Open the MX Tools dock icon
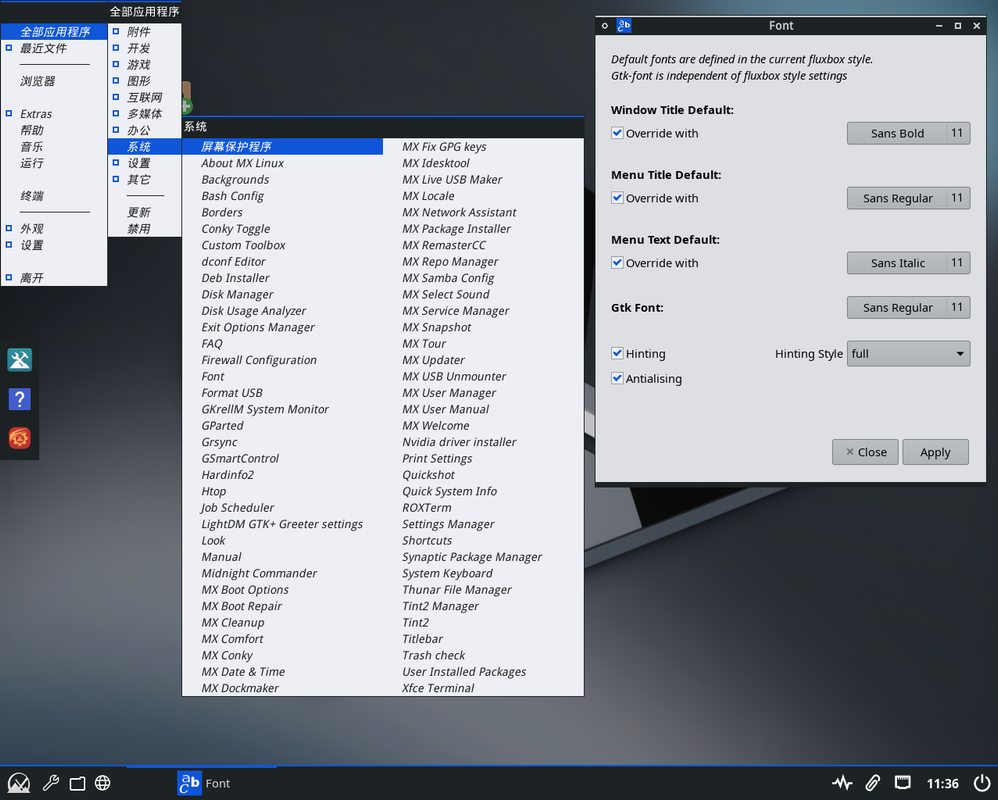998x800 pixels. click(x=20, y=360)
